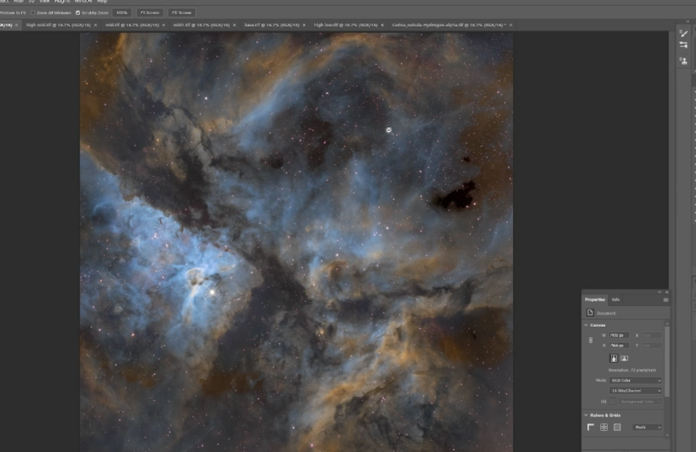Viewport: 696px width, 452px height.
Task: Enable Zoom All Windows checkbox
Action: click(33, 13)
